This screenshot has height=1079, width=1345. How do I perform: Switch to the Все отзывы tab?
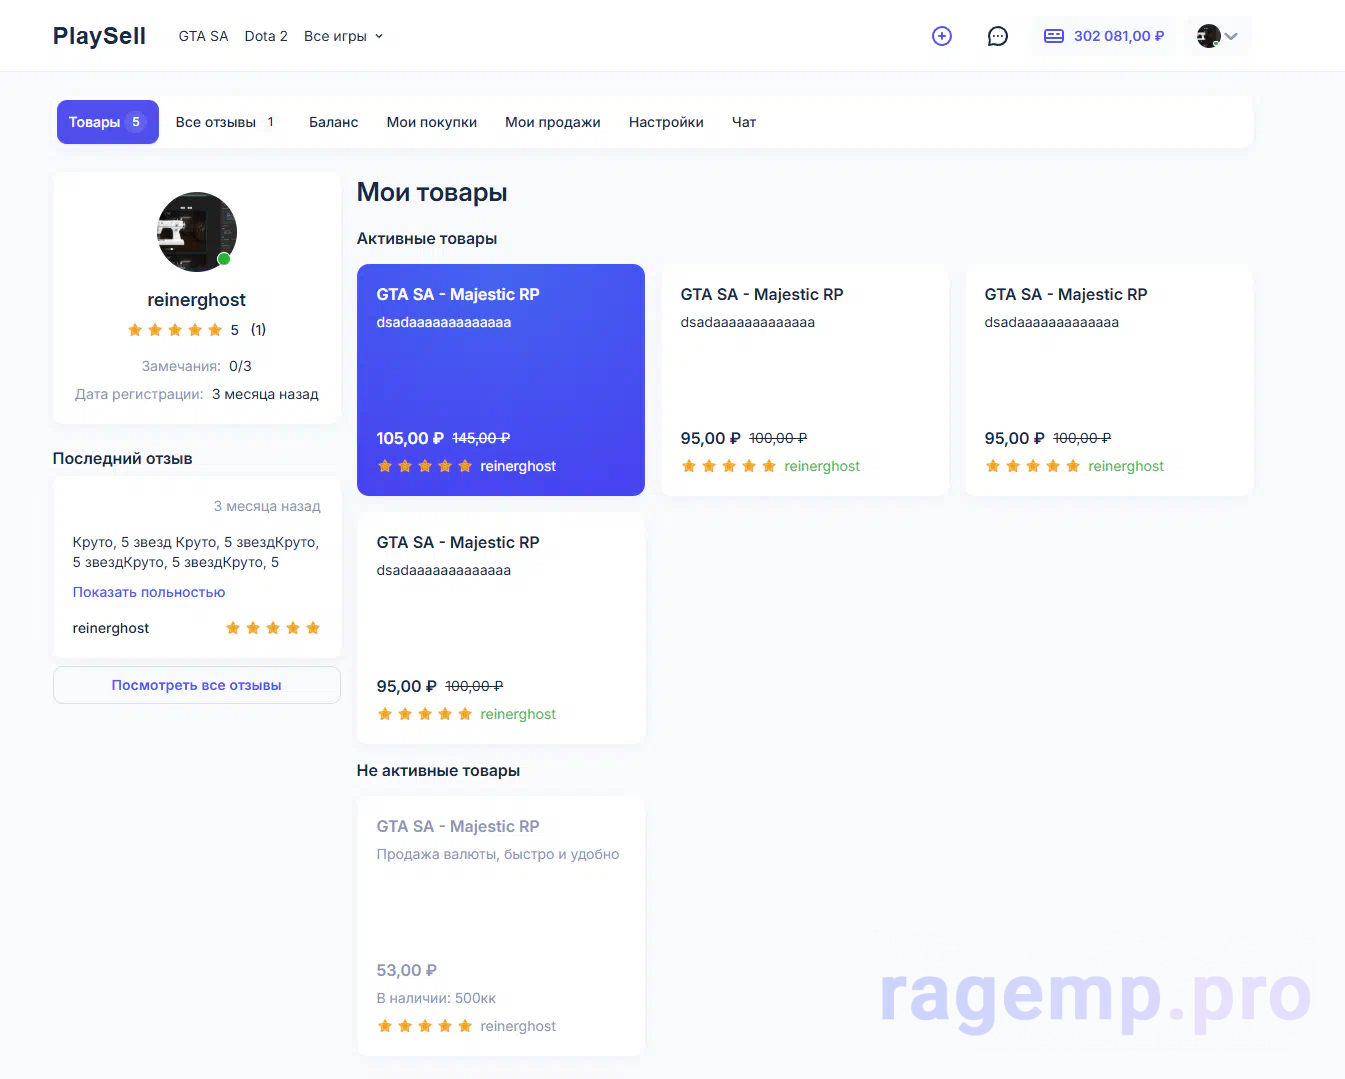tap(225, 122)
